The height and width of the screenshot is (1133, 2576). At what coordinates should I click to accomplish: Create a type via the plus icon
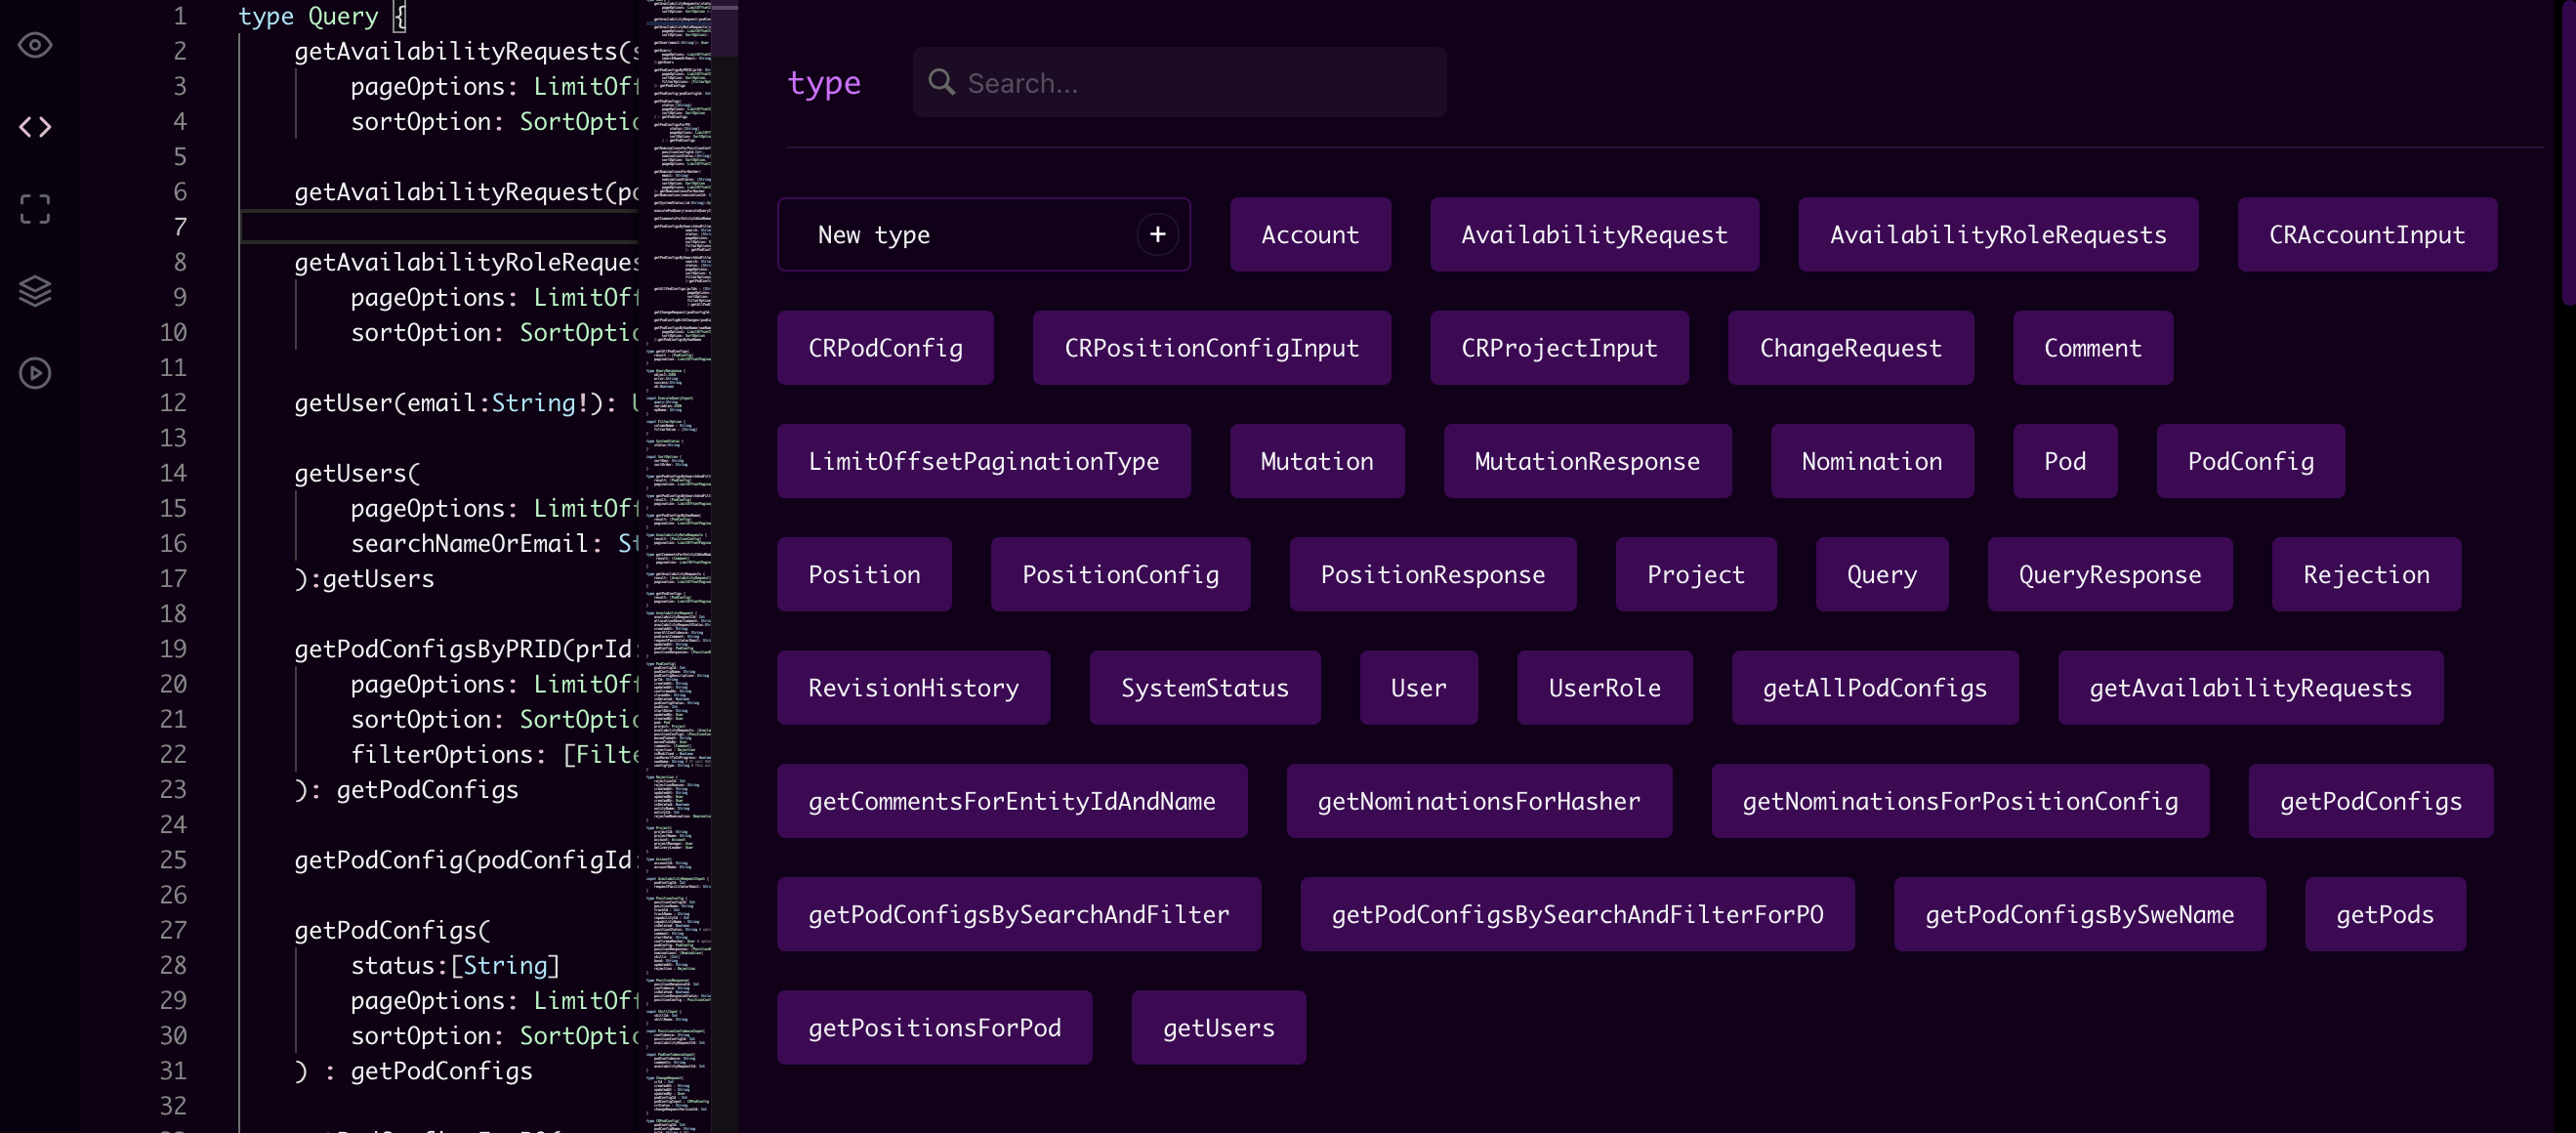[1157, 234]
